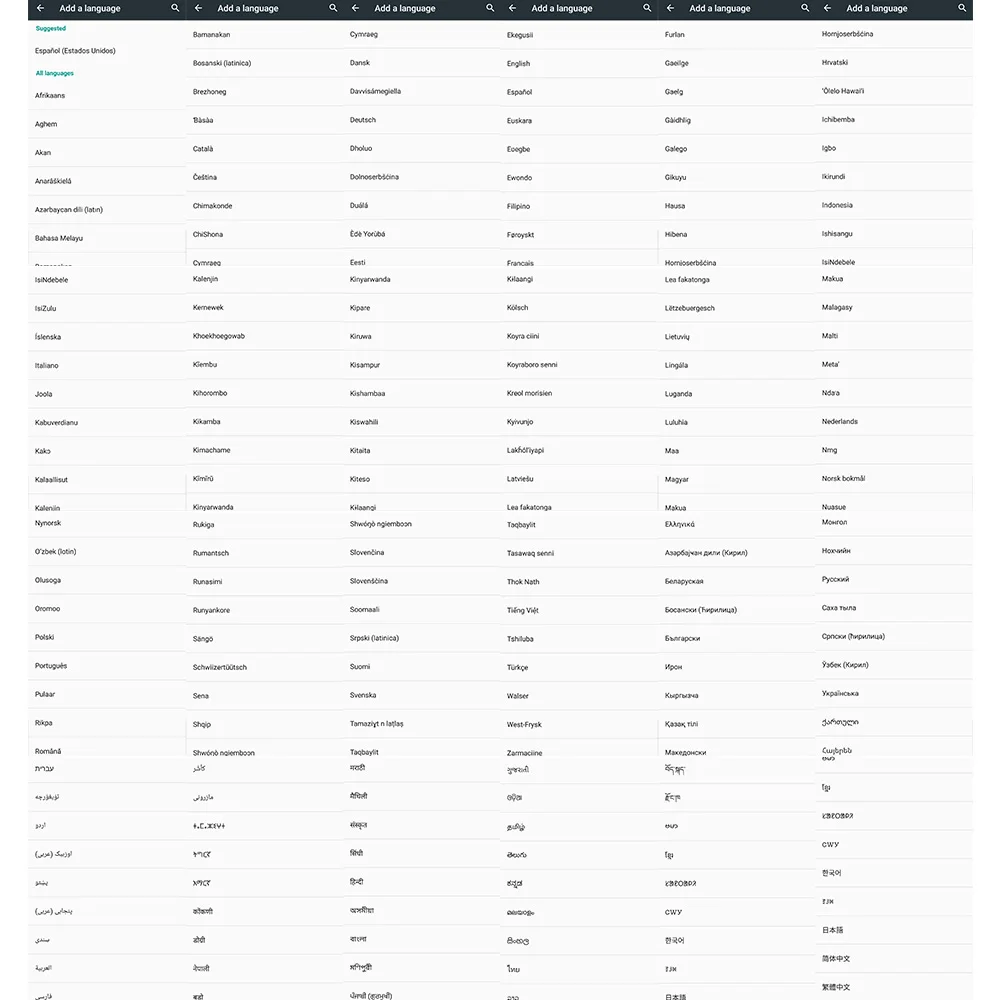This screenshot has width=1000, height=1000.
Task: Tap the back arrow in the header above Hrvatski
Action: coord(827,8)
